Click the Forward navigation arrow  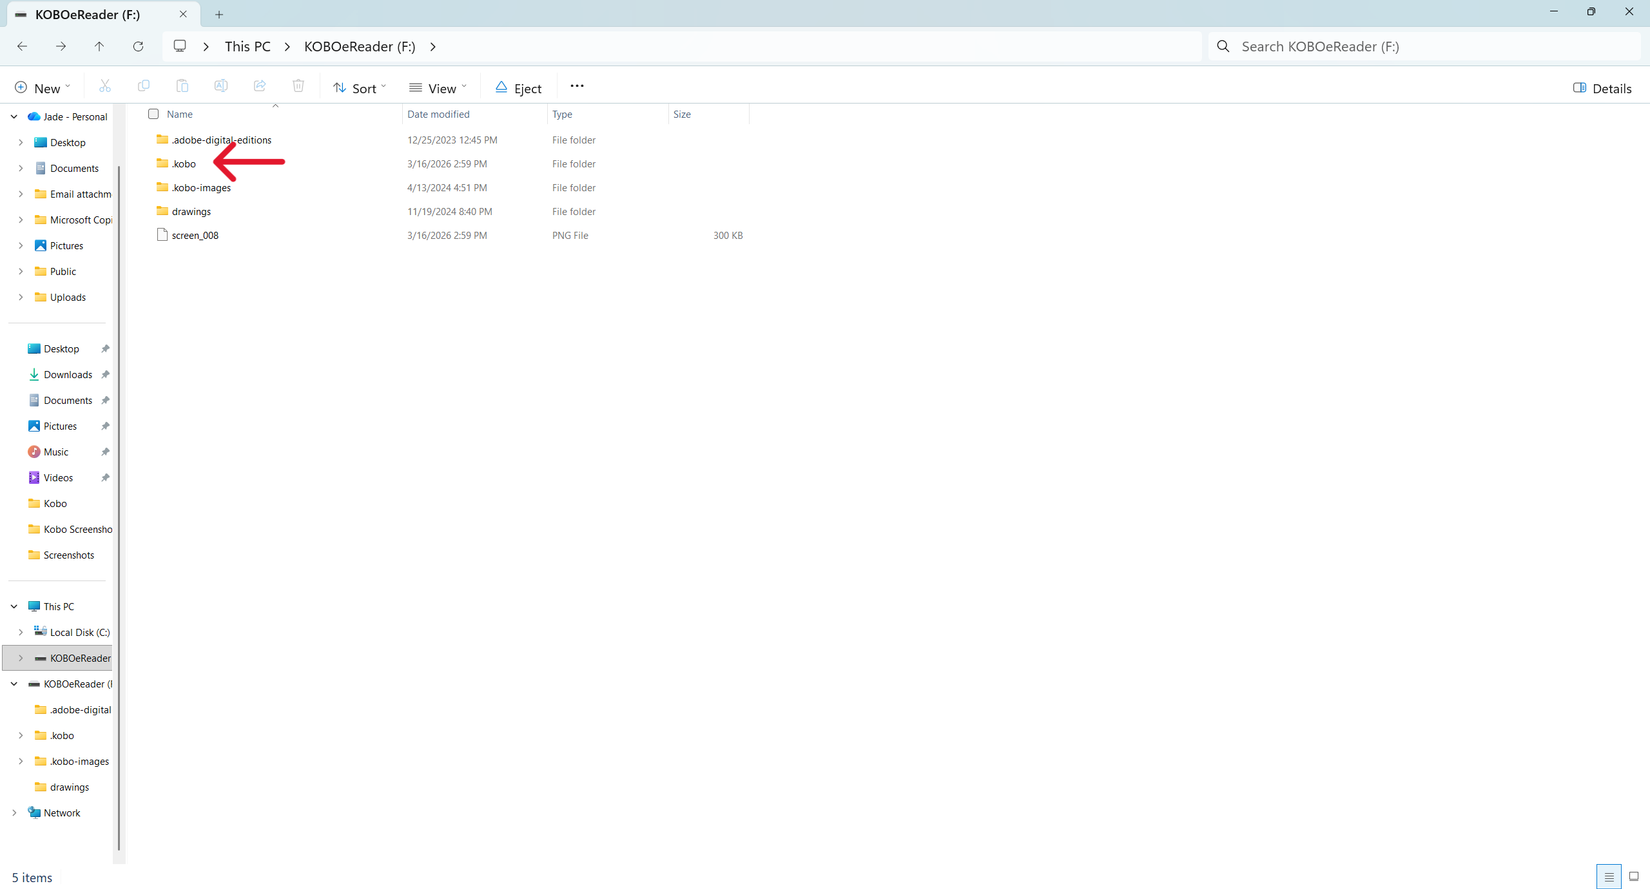click(x=61, y=46)
